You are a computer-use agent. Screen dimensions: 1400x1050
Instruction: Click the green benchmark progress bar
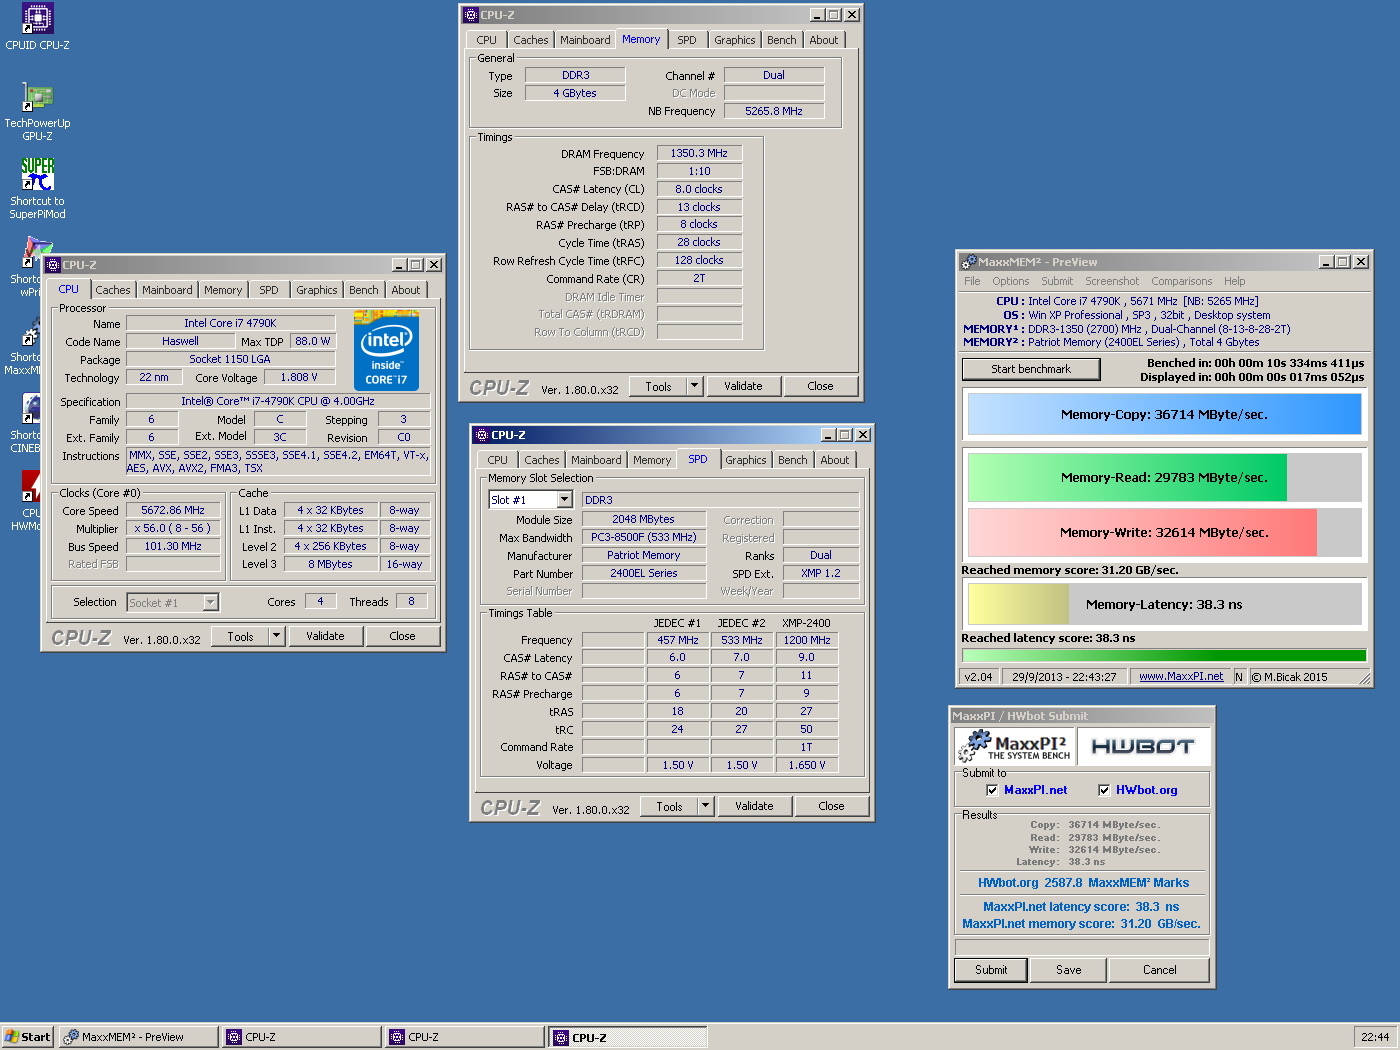click(1164, 656)
